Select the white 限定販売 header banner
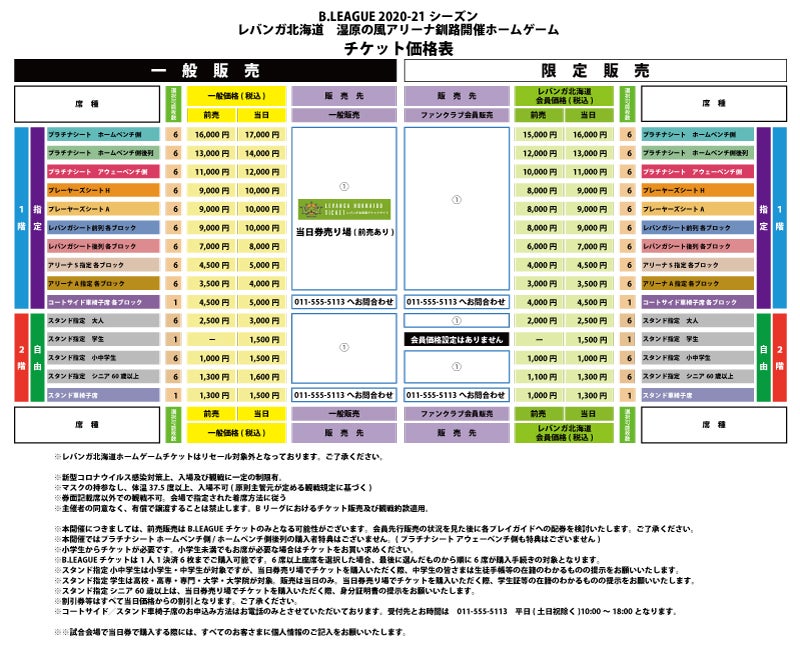This screenshot has height=645, width=800. click(595, 71)
